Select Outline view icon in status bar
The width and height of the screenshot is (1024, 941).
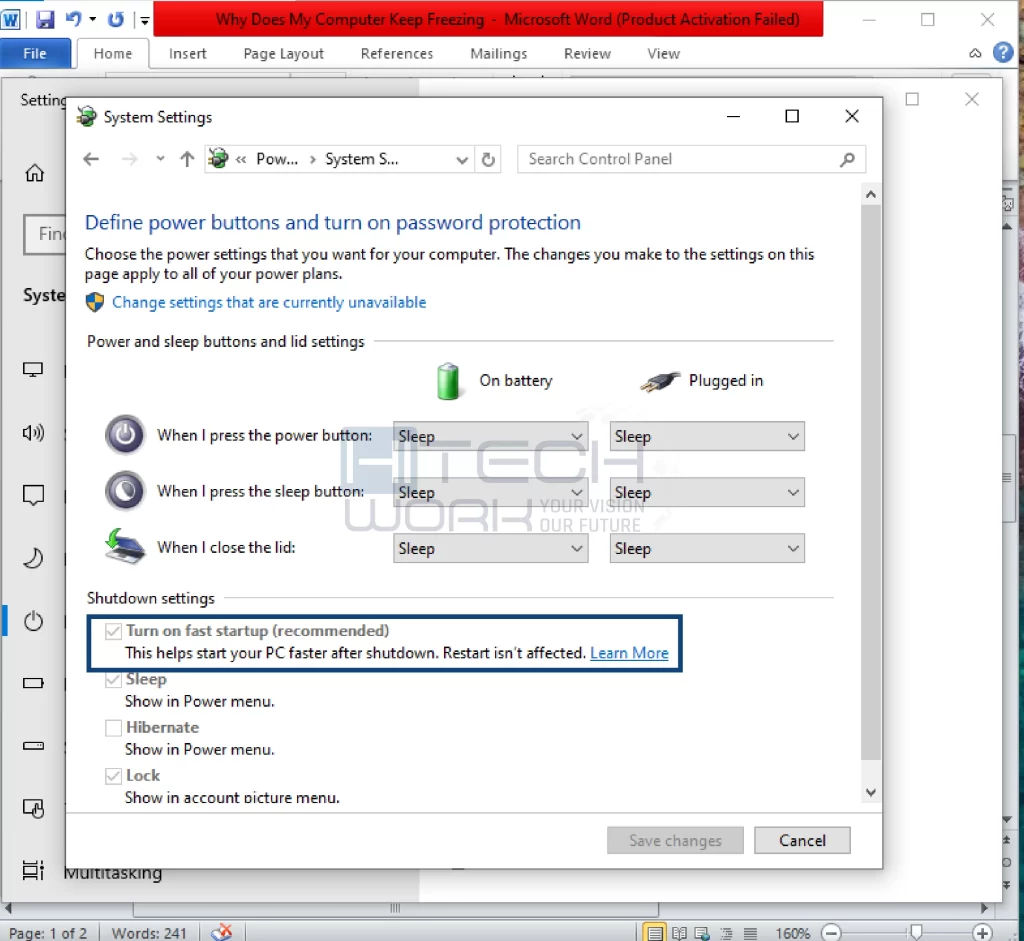coord(726,933)
